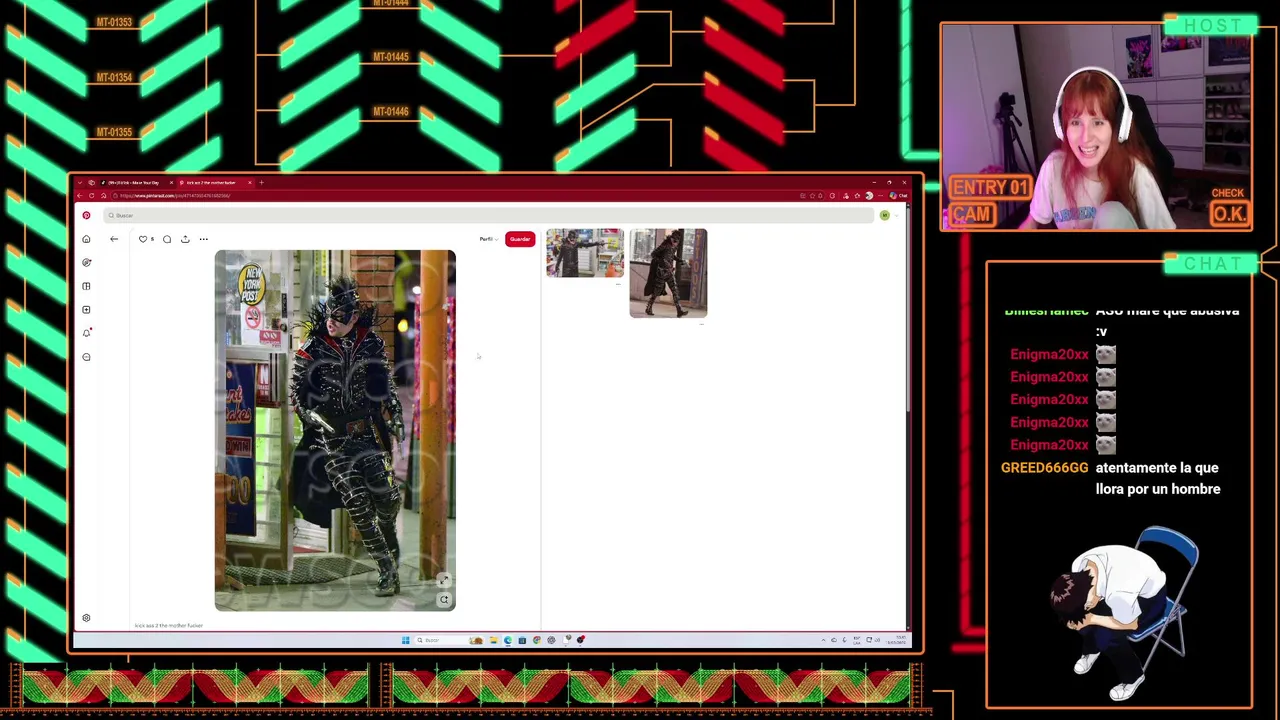The height and width of the screenshot is (720, 1280).
Task: Open the Explore compass icon in sidebar
Action: click(86, 262)
